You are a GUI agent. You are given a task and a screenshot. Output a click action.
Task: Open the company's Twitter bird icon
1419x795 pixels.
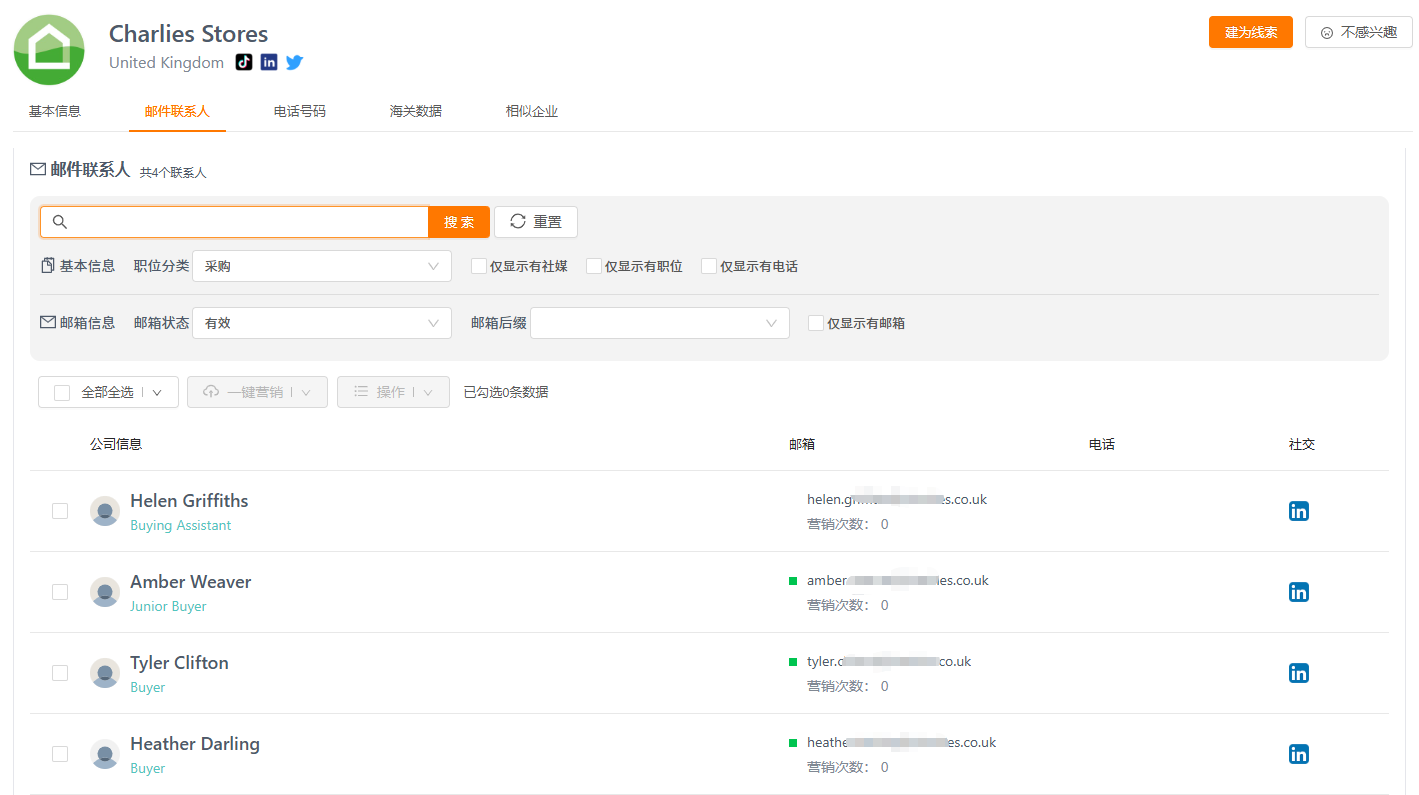[294, 62]
